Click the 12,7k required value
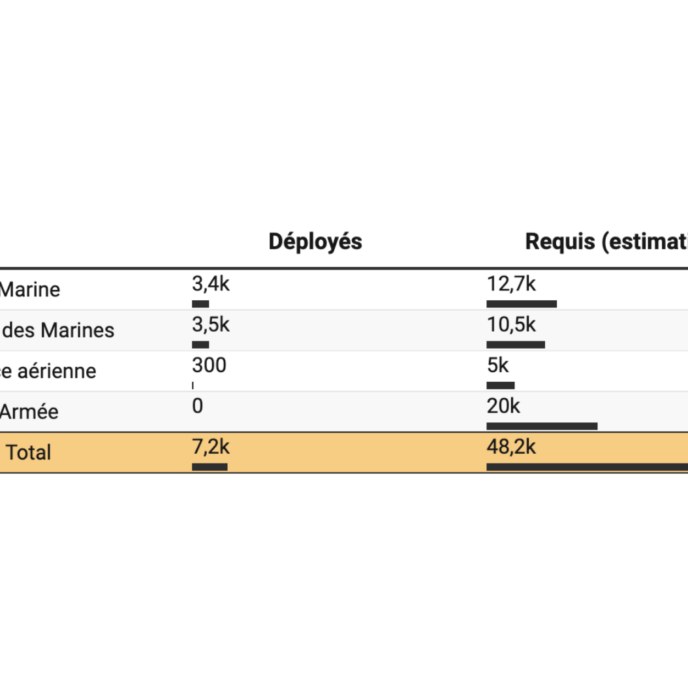 coord(512,284)
